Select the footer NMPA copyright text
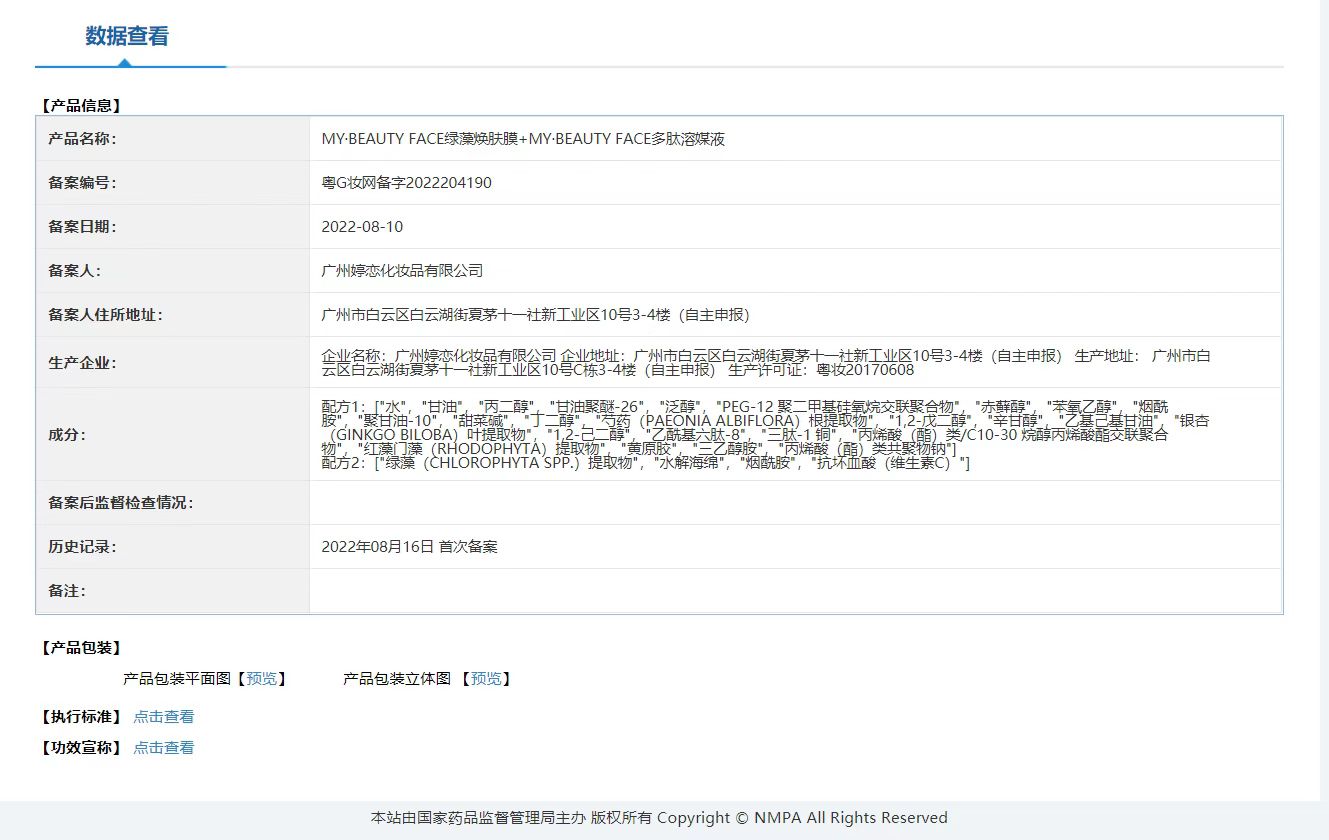 (659, 818)
